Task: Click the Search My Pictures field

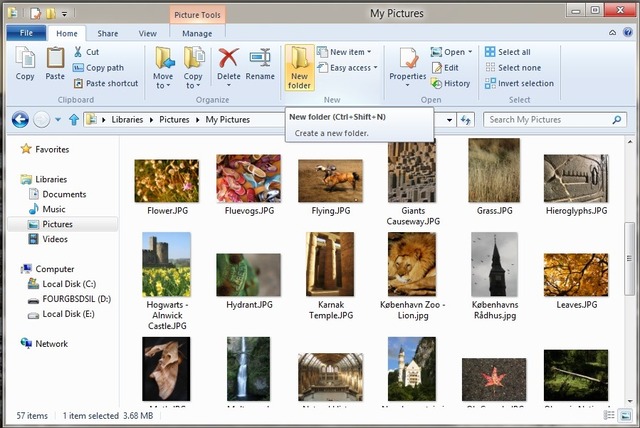Action: (x=547, y=120)
